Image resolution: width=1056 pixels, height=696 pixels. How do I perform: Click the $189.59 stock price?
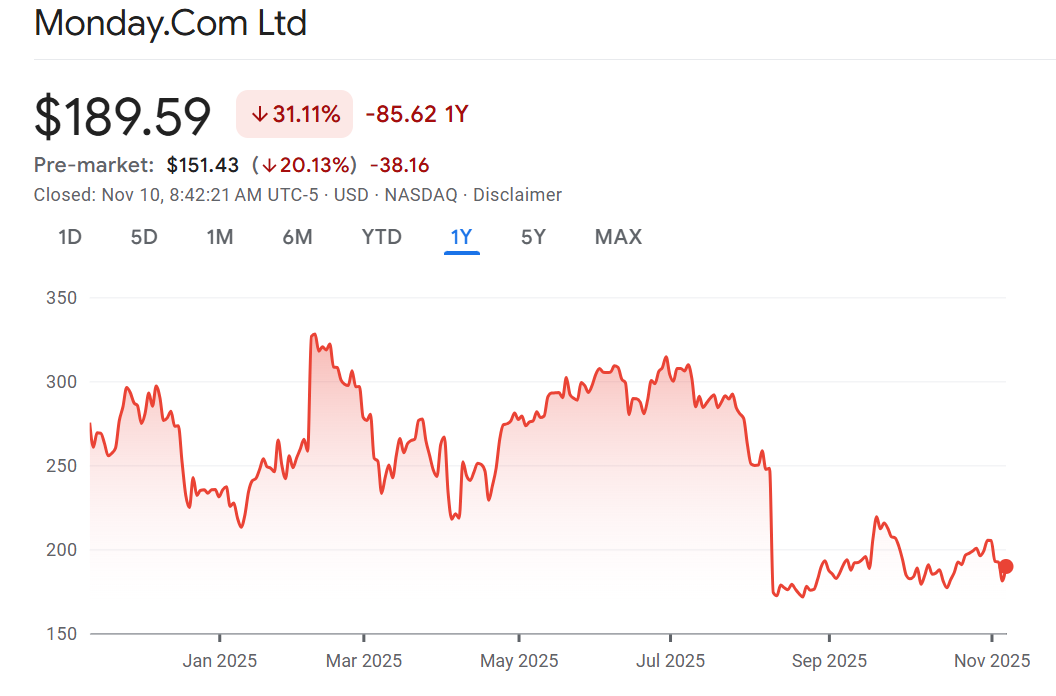(x=123, y=116)
